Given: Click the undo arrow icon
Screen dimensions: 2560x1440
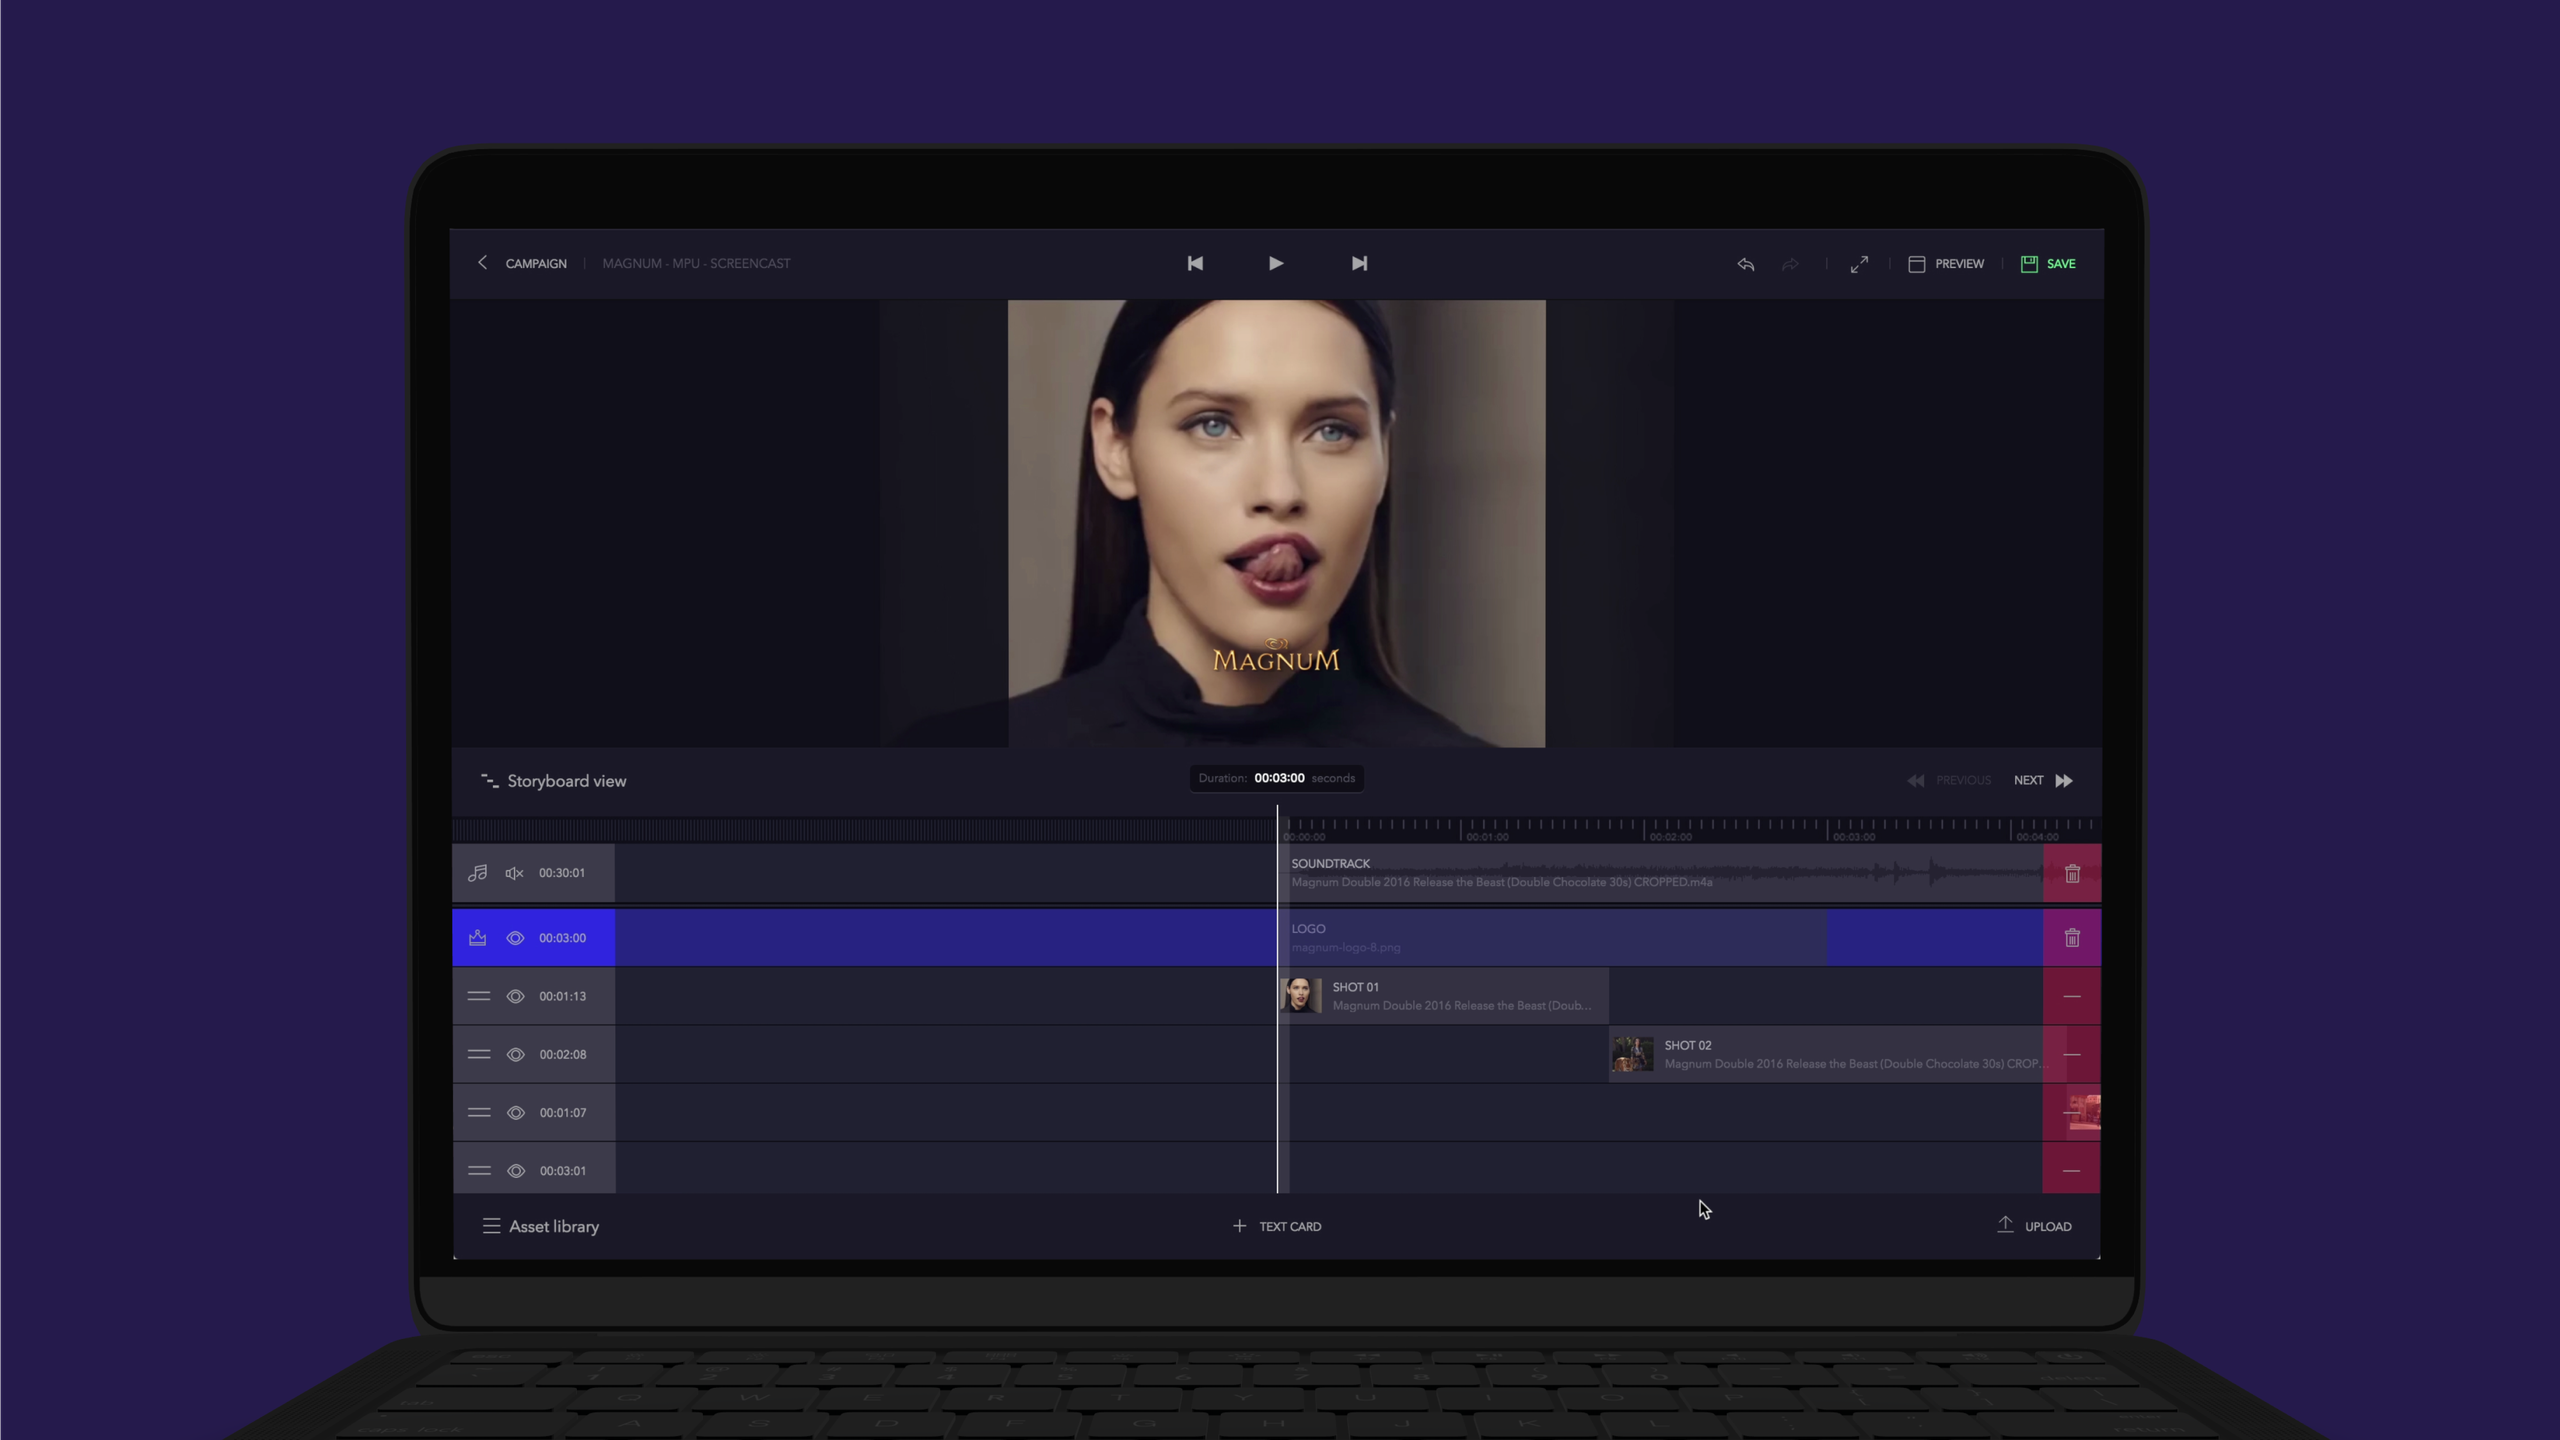Looking at the screenshot, I should [1745, 264].
